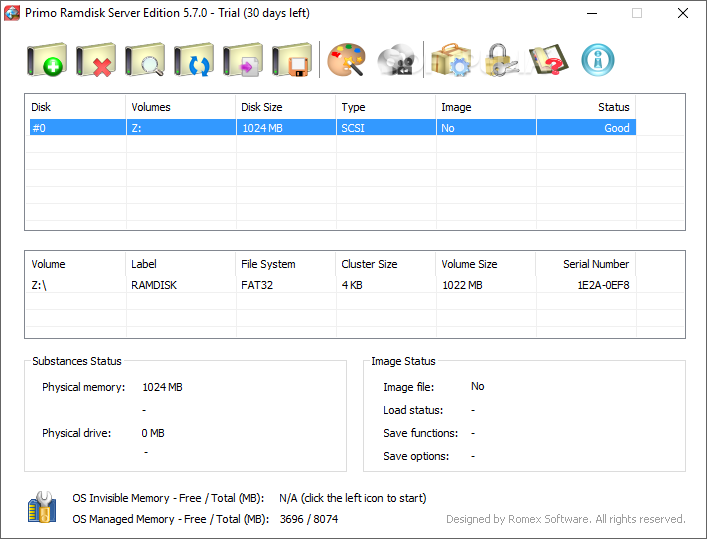Click the CD and camera image tool icon

(396, 60)
